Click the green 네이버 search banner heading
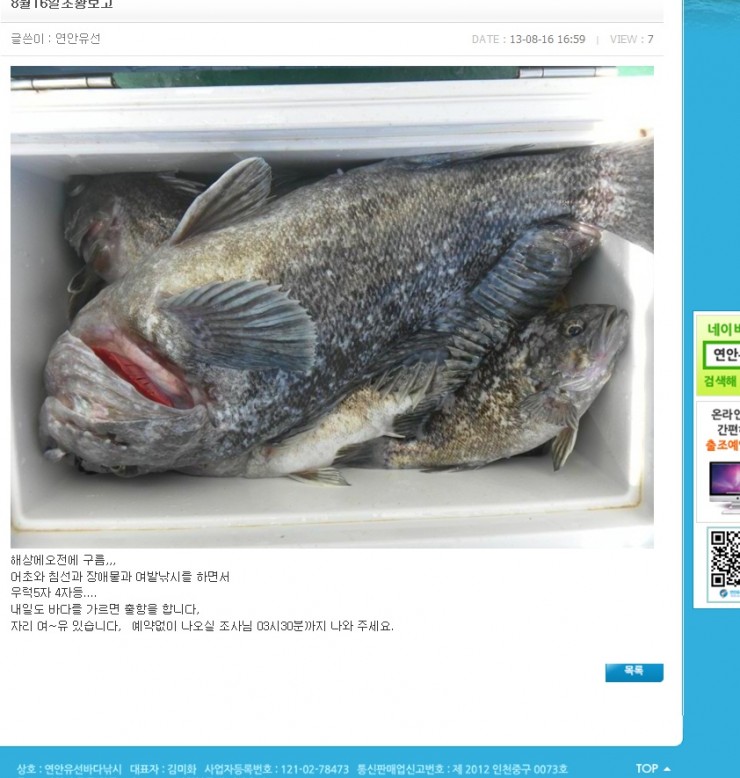740x778 pixels. click(724, 329)
